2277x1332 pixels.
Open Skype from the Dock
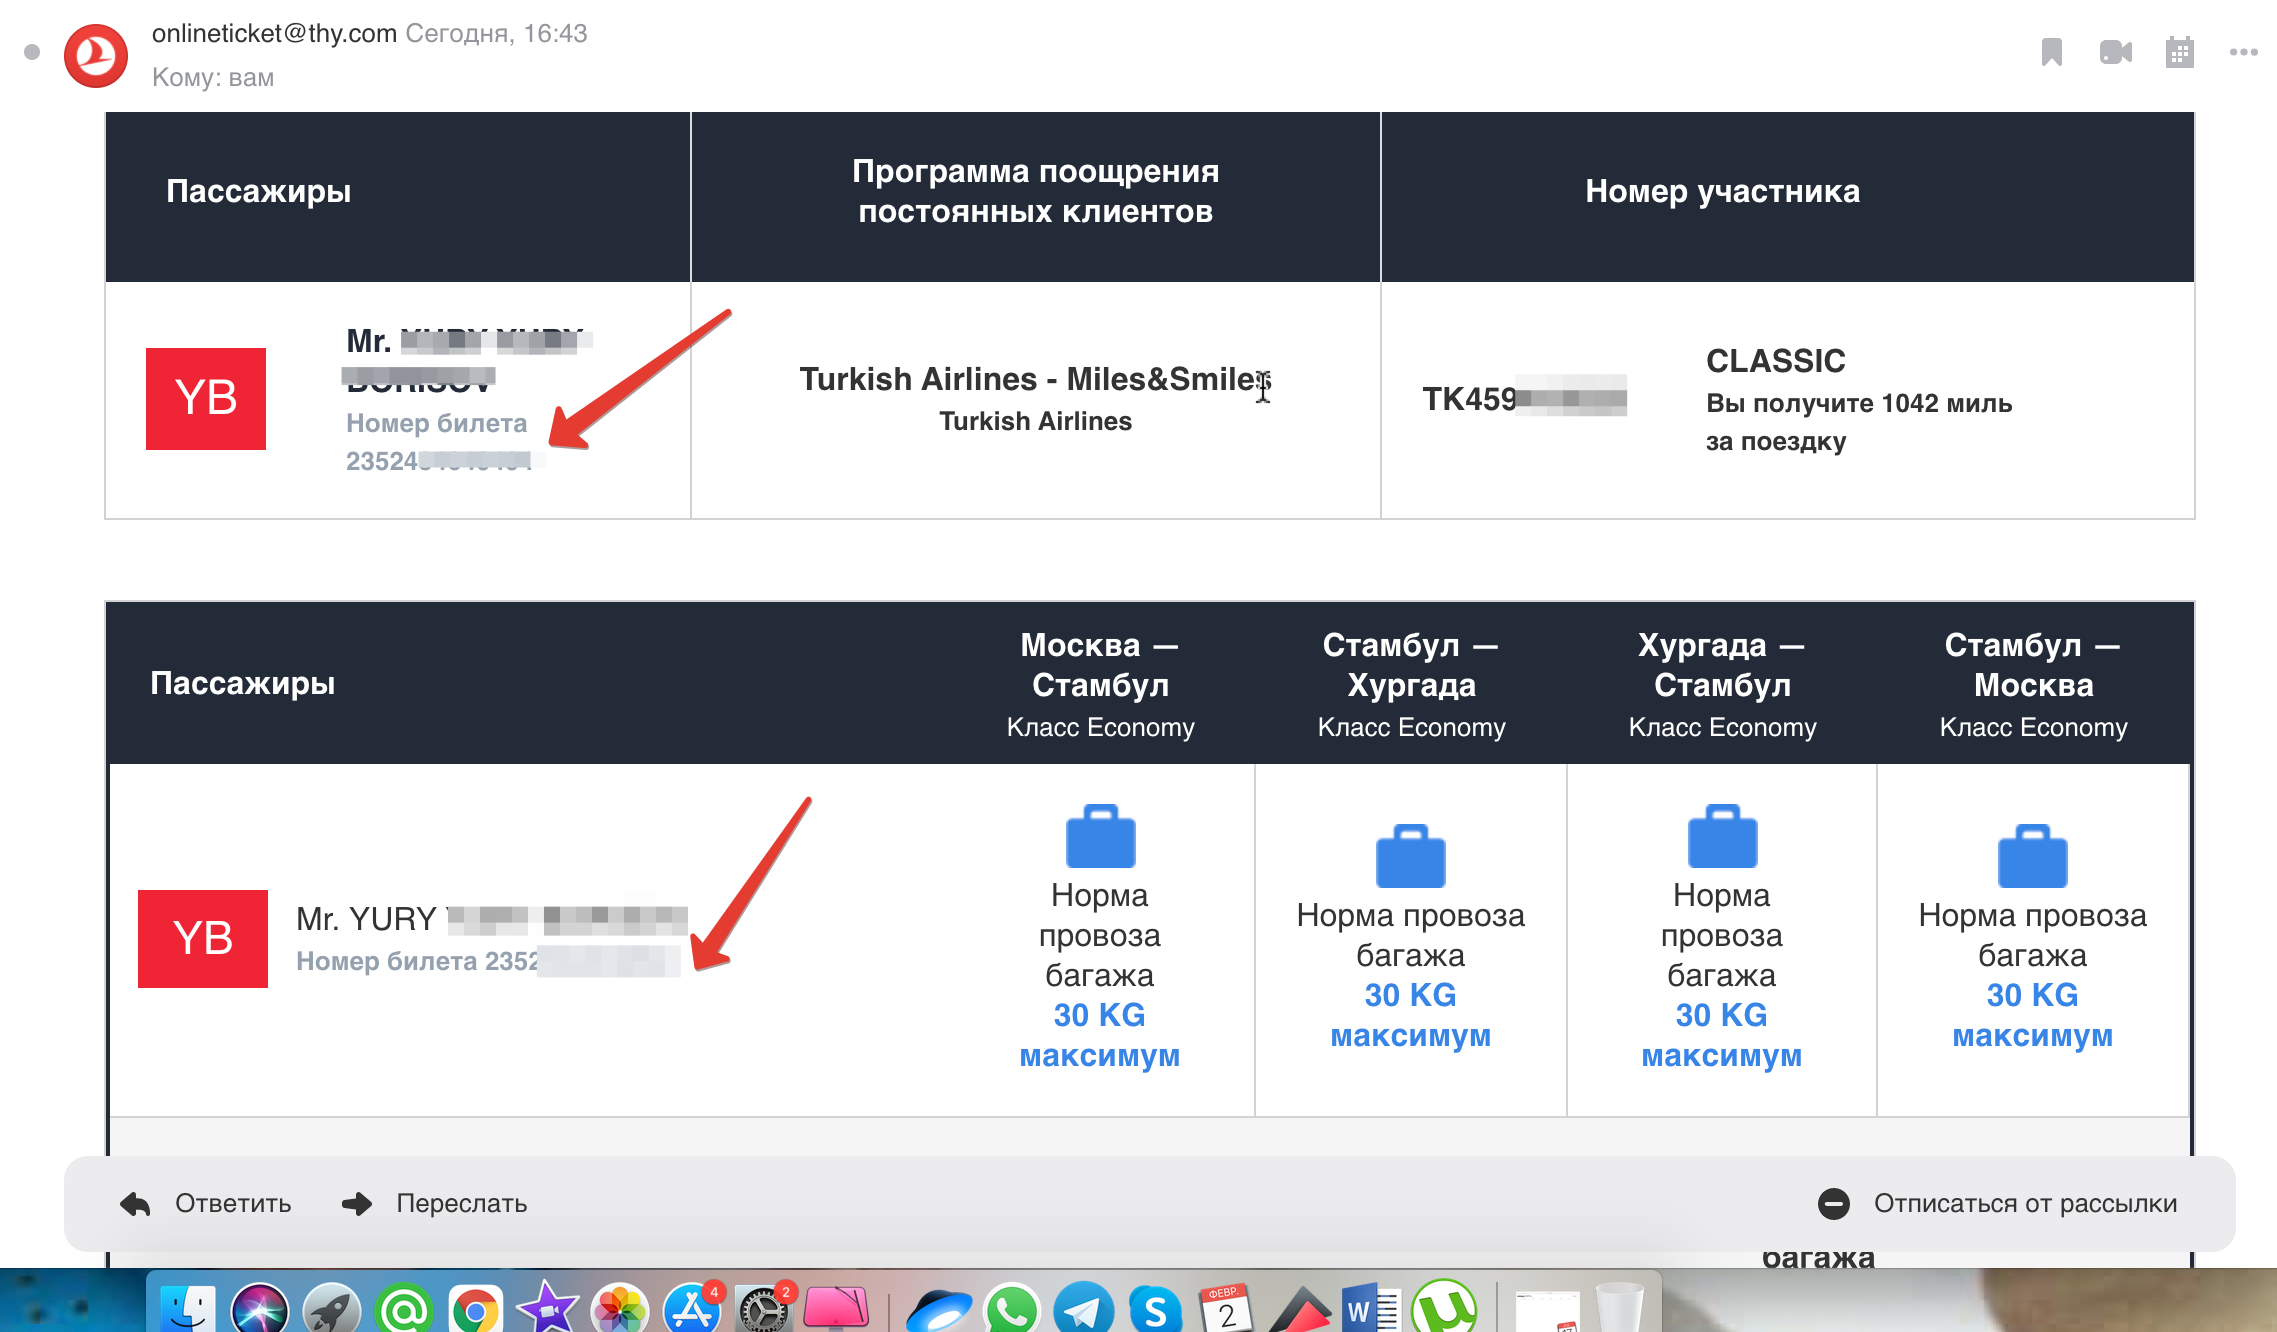click(1155, 1308)
